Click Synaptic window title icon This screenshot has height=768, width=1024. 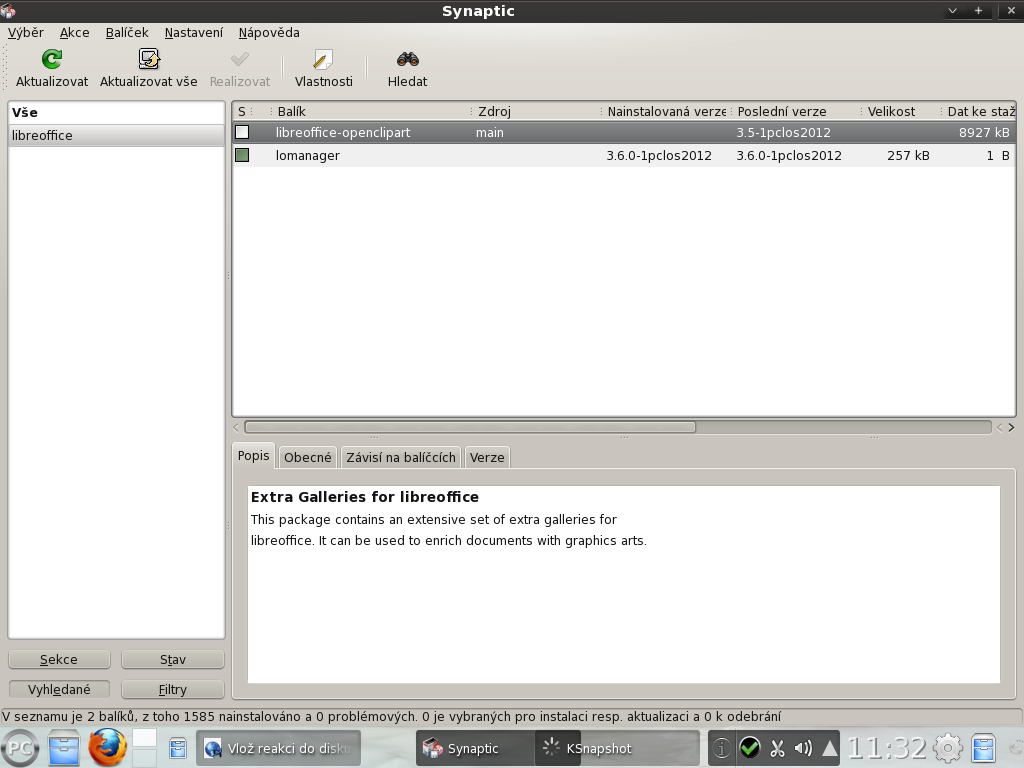[x=8, y=11]
